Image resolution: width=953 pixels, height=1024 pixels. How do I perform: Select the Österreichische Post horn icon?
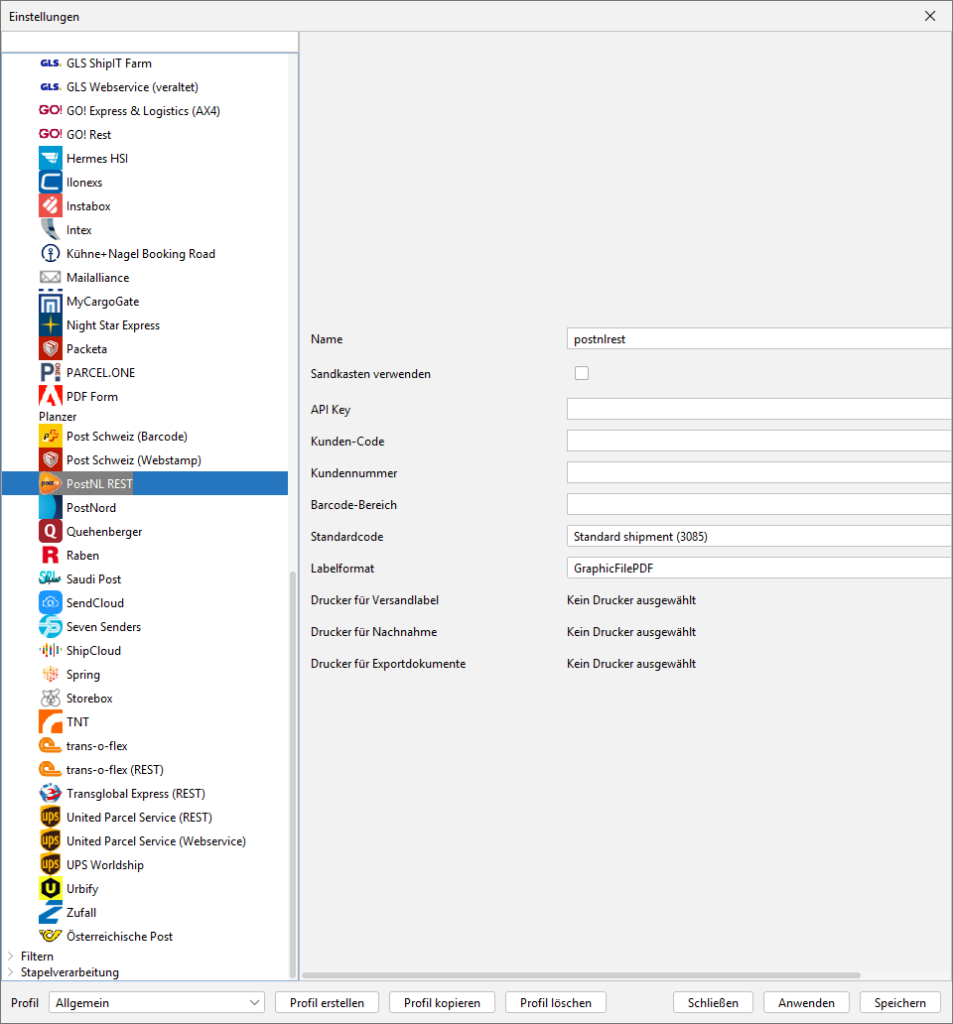(50, 936)
